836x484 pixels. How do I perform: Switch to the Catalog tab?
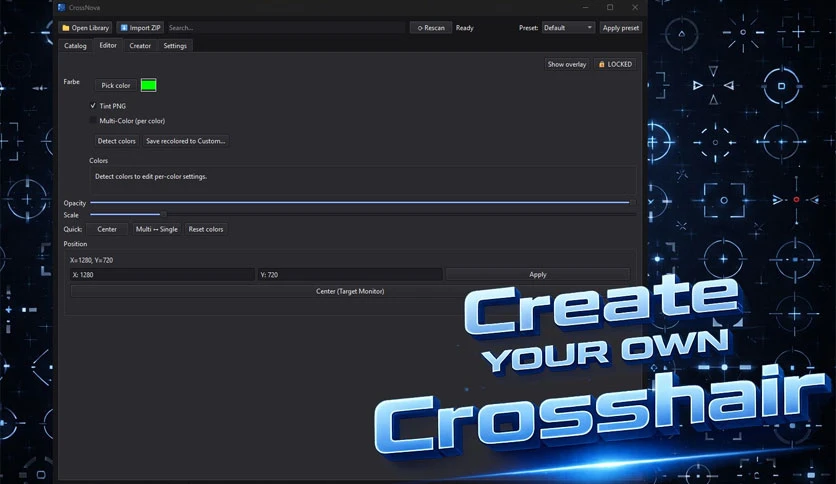[75, 46]
